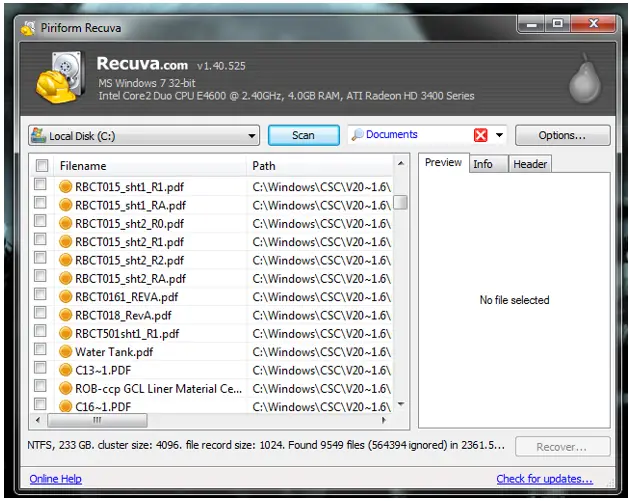629x501 pixels.
Task: Click status icon of C13~1.PDF
Action: 65,370
